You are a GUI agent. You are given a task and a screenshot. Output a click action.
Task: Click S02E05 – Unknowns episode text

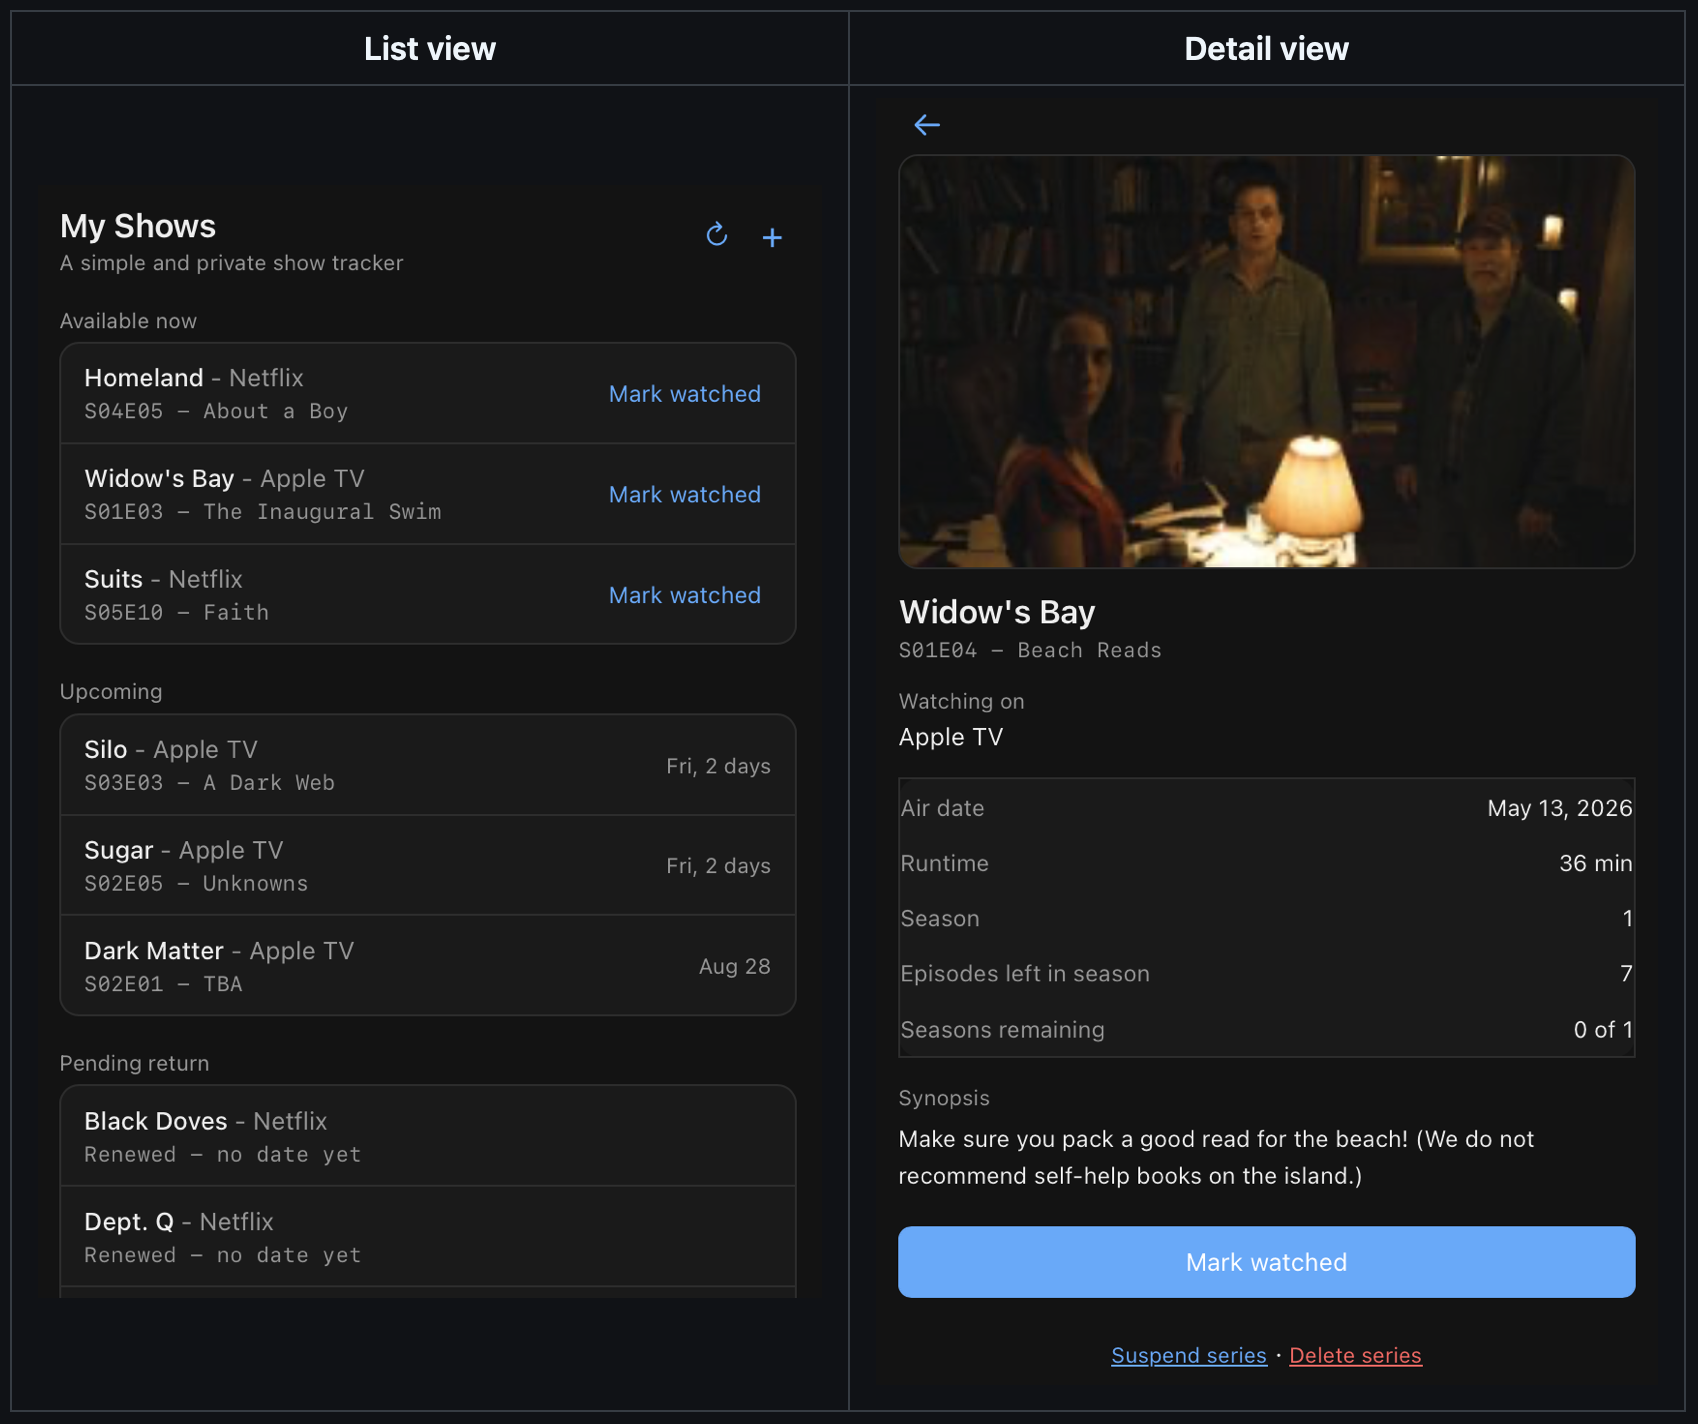point(196,884)
